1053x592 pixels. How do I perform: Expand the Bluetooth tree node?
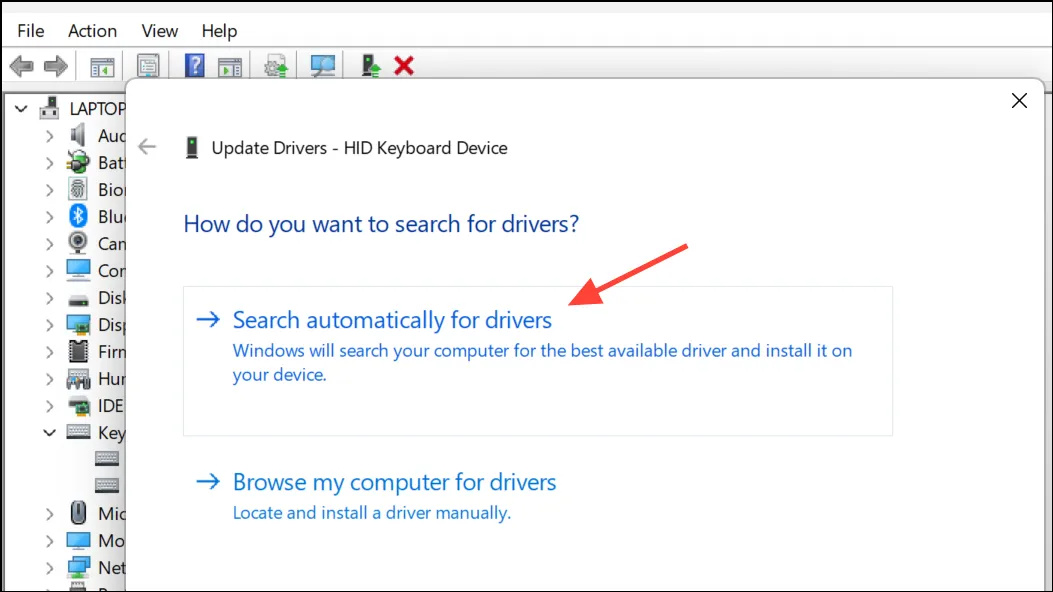coord(49,217)
